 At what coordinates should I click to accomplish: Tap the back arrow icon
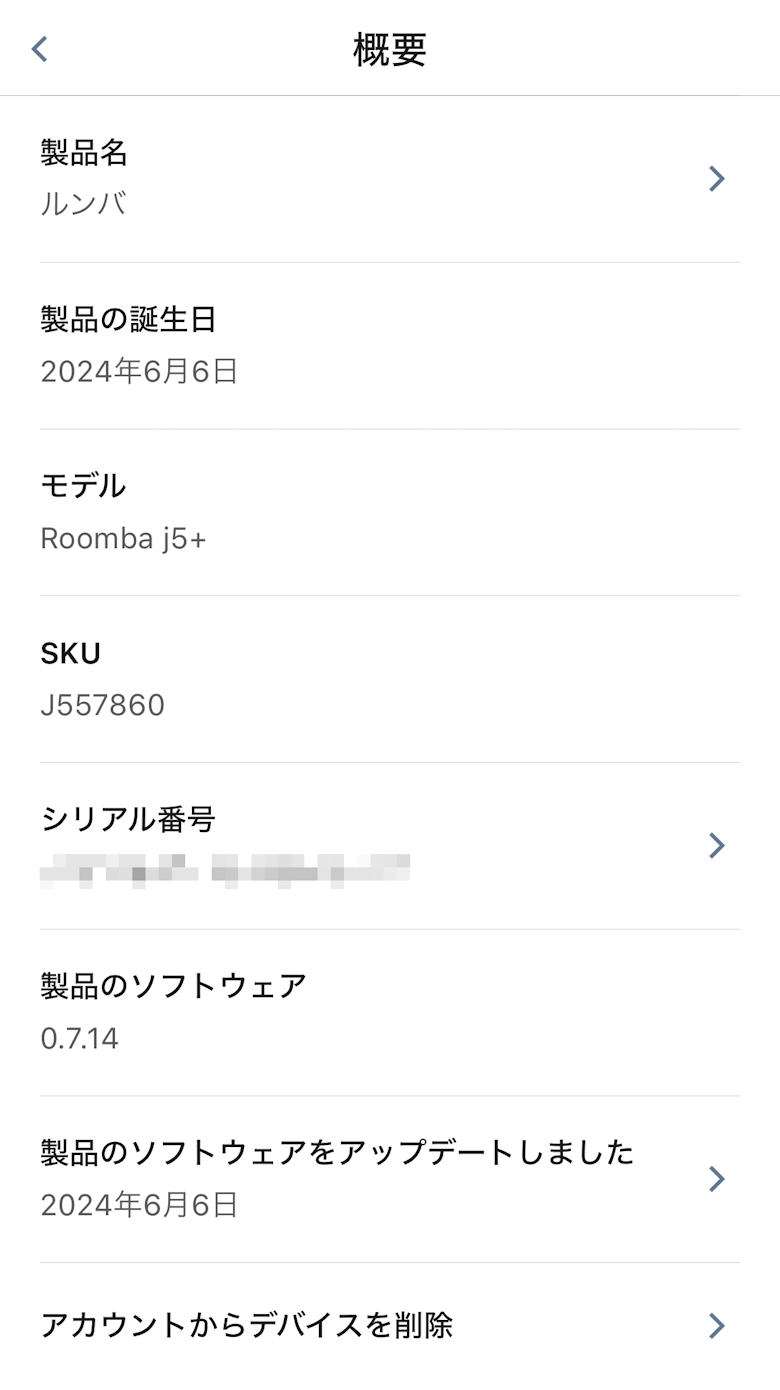click(x=40, y=49)
